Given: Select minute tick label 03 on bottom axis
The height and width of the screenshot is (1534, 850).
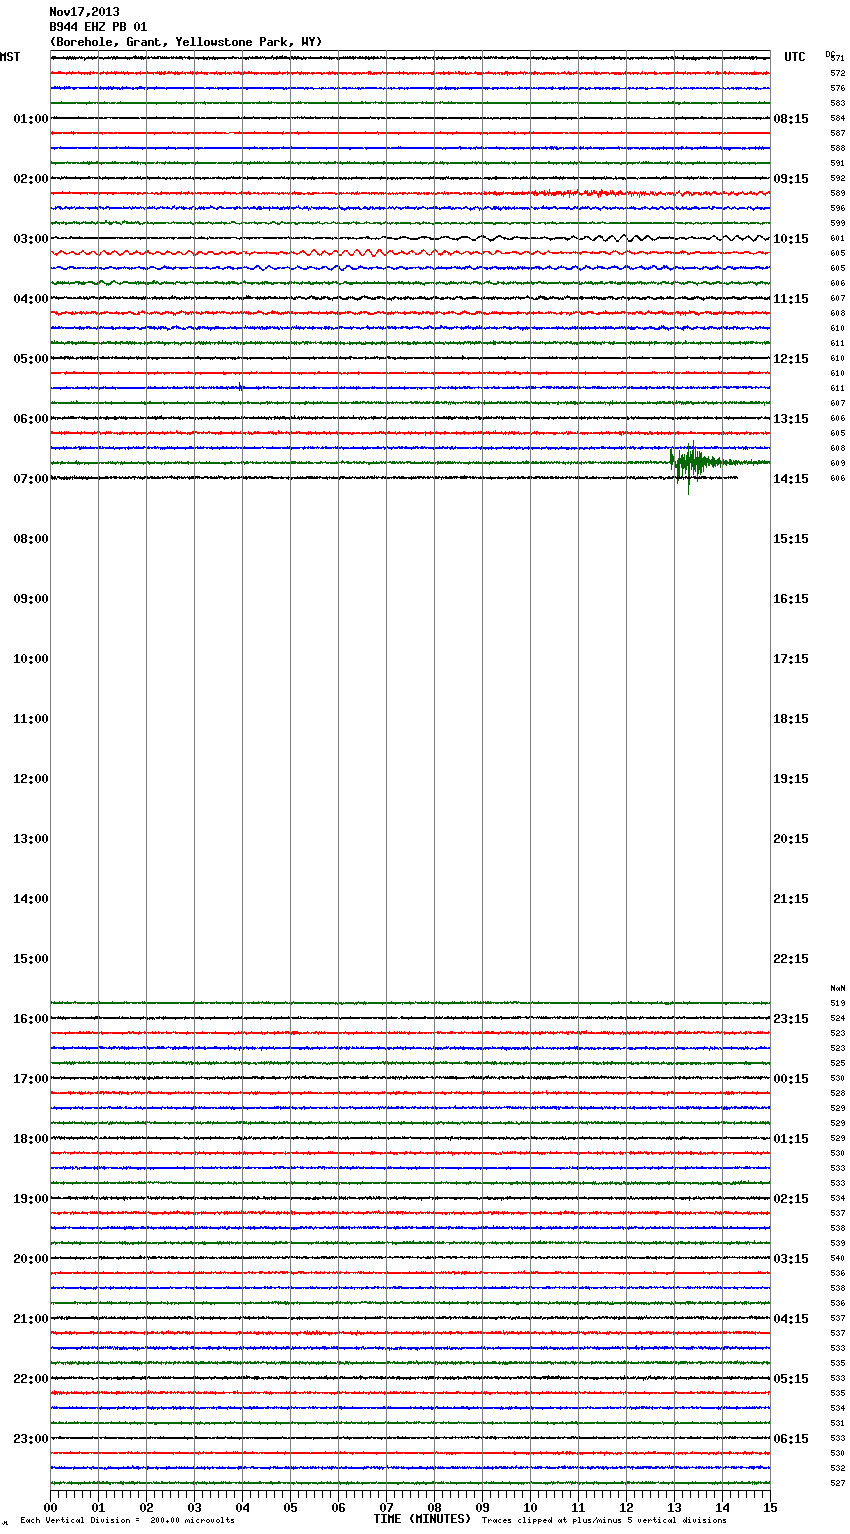Looking at the screenshot, I should [x=194, y=1507].
